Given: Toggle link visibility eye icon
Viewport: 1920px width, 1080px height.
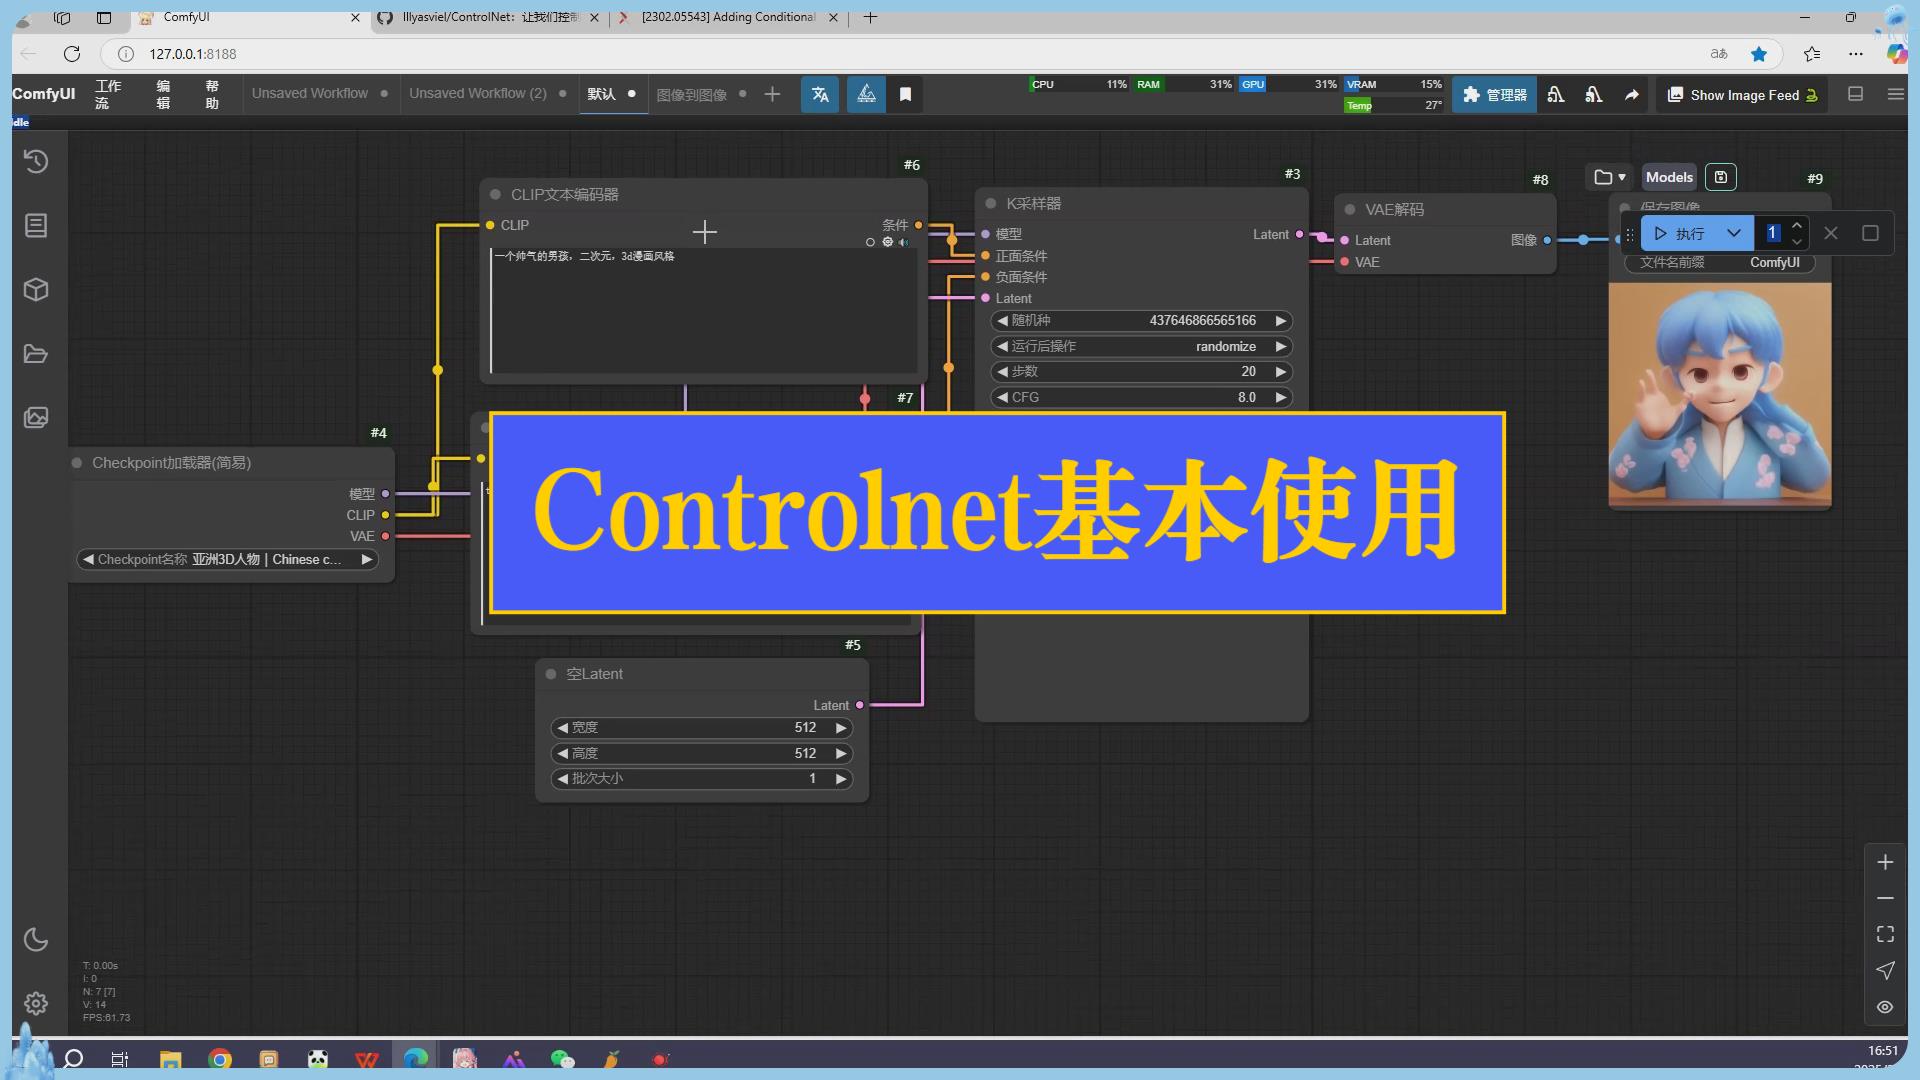Looking at the screenshot, I should (1885, 1007).
